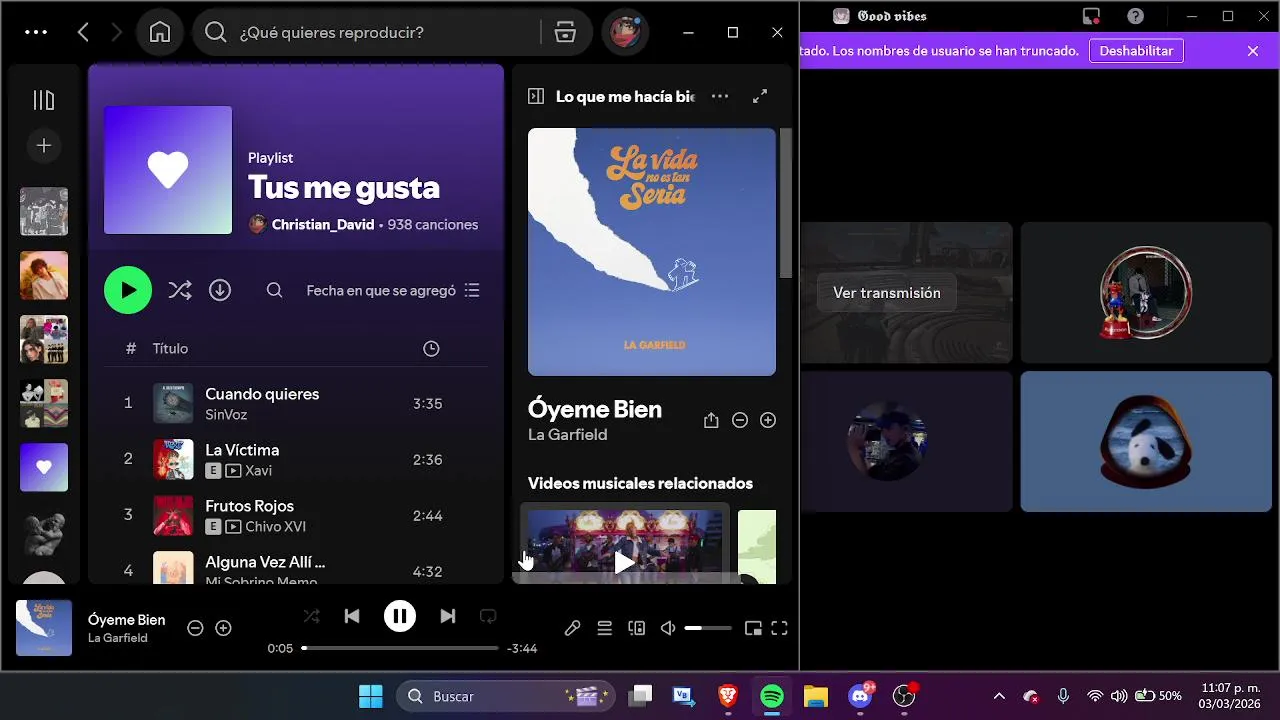Image resolution: width=1280 pixels, height=720 pixels.
Task: Click Ver transmisión in Discord call
Action: point(887,293)
